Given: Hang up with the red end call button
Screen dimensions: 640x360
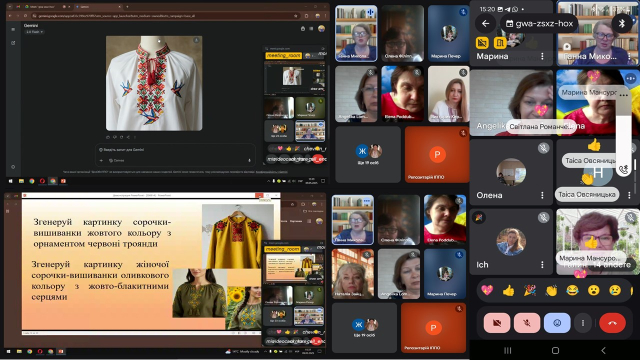Looking at the screenshot, I should 612,323.
